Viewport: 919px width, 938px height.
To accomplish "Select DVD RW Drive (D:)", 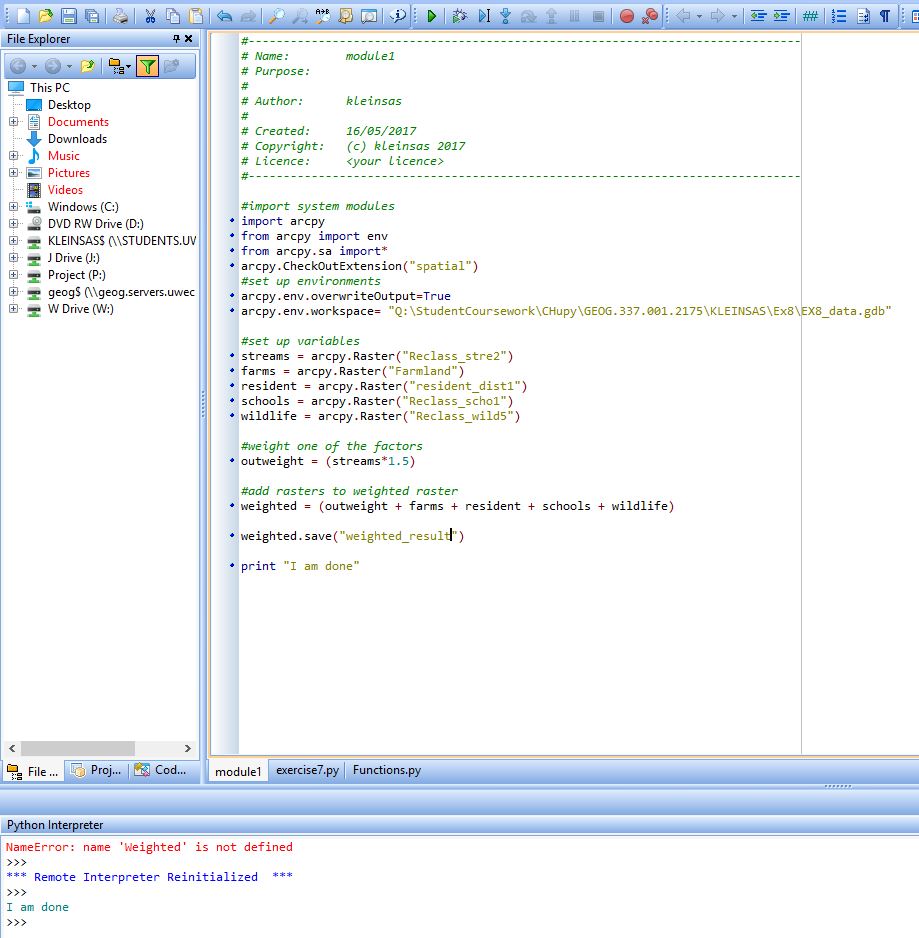I will coord(96,224).
